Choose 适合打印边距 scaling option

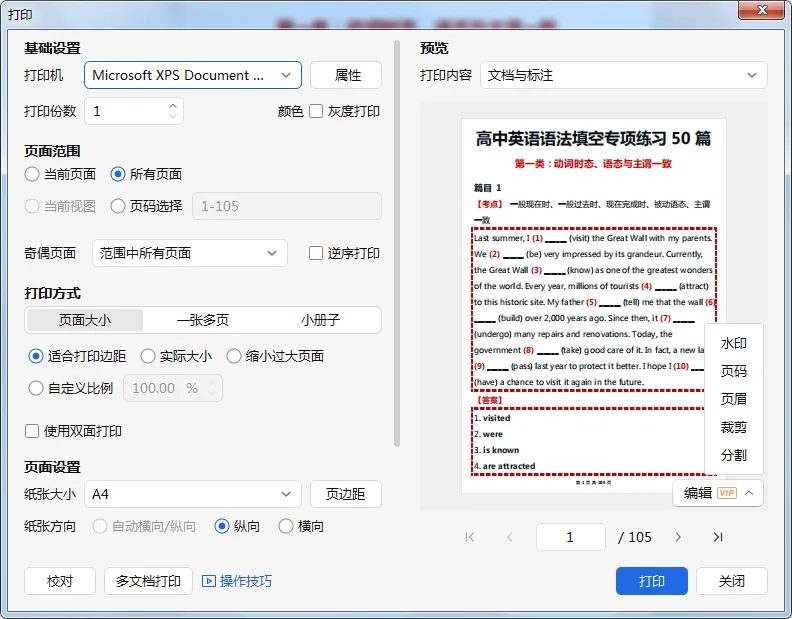[x=36, y=356]
